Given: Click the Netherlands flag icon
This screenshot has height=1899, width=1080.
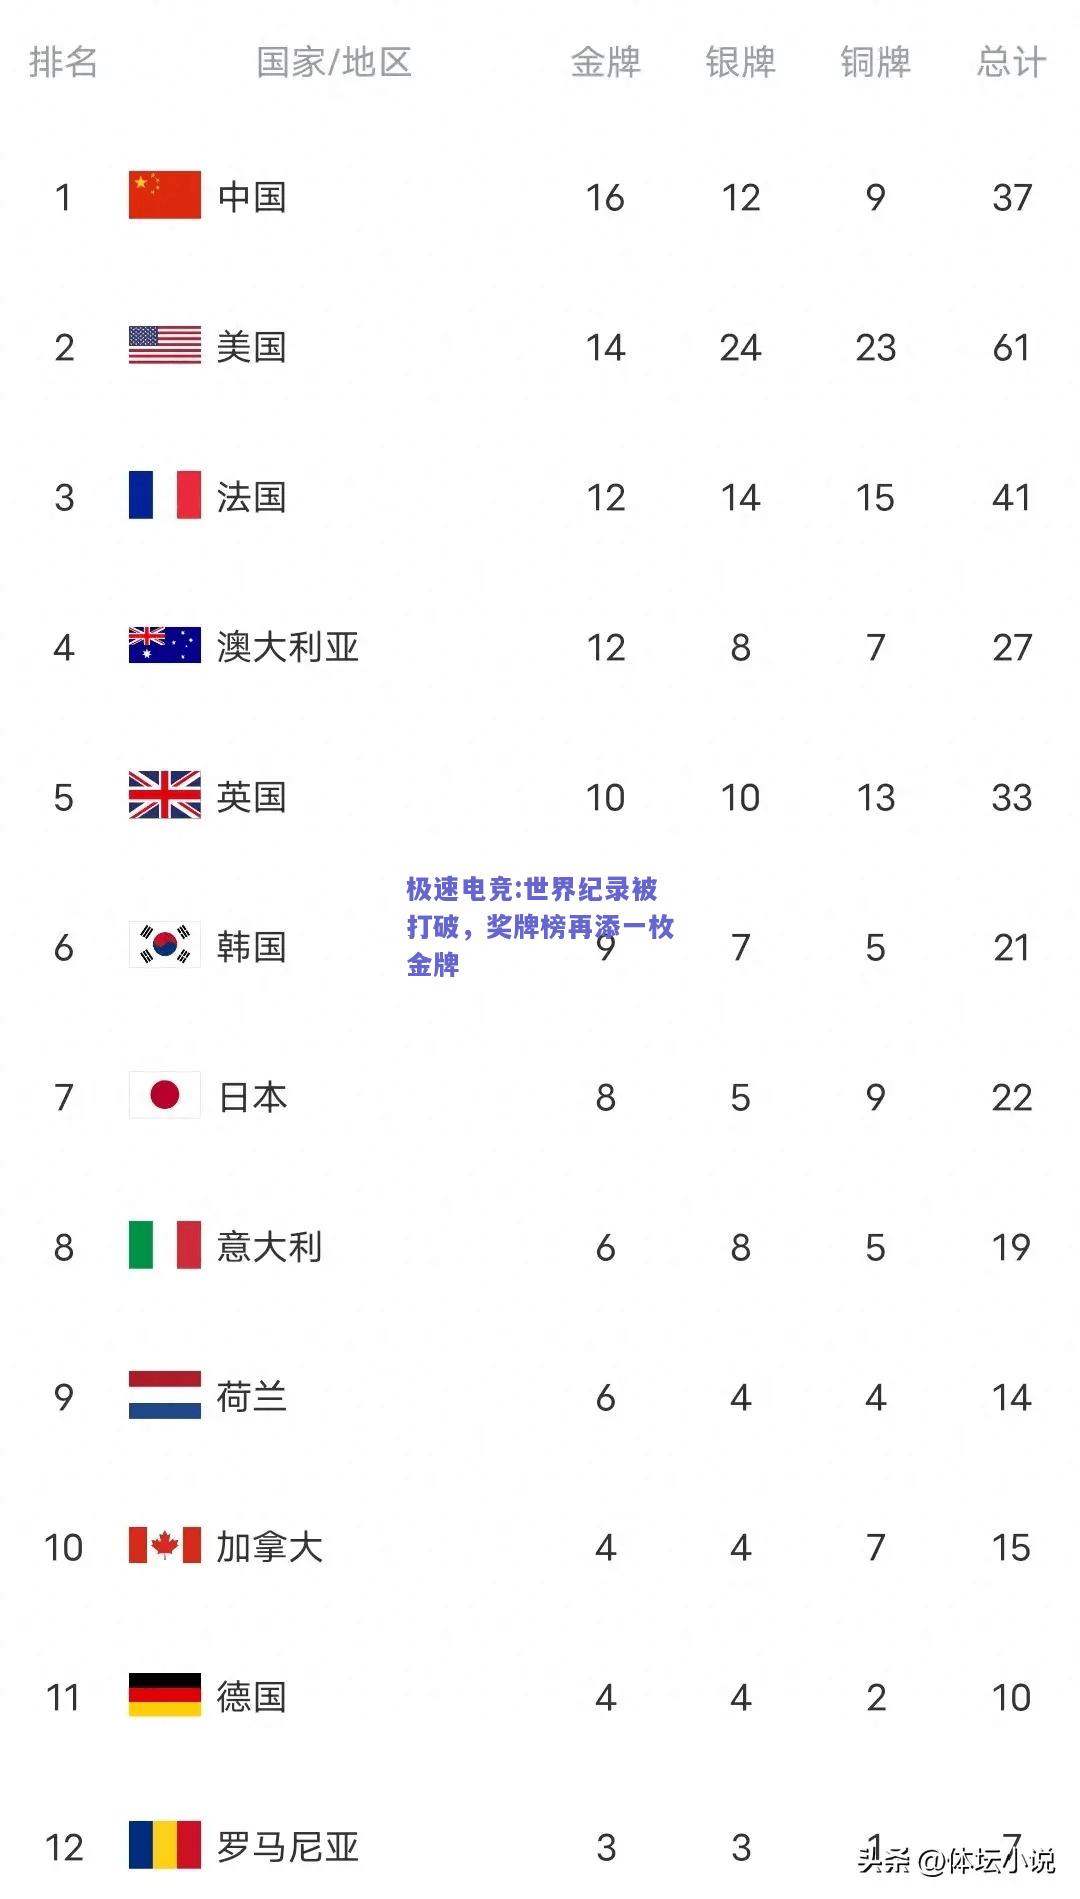Looking at the screenshot, I should tap(165, 1395).
